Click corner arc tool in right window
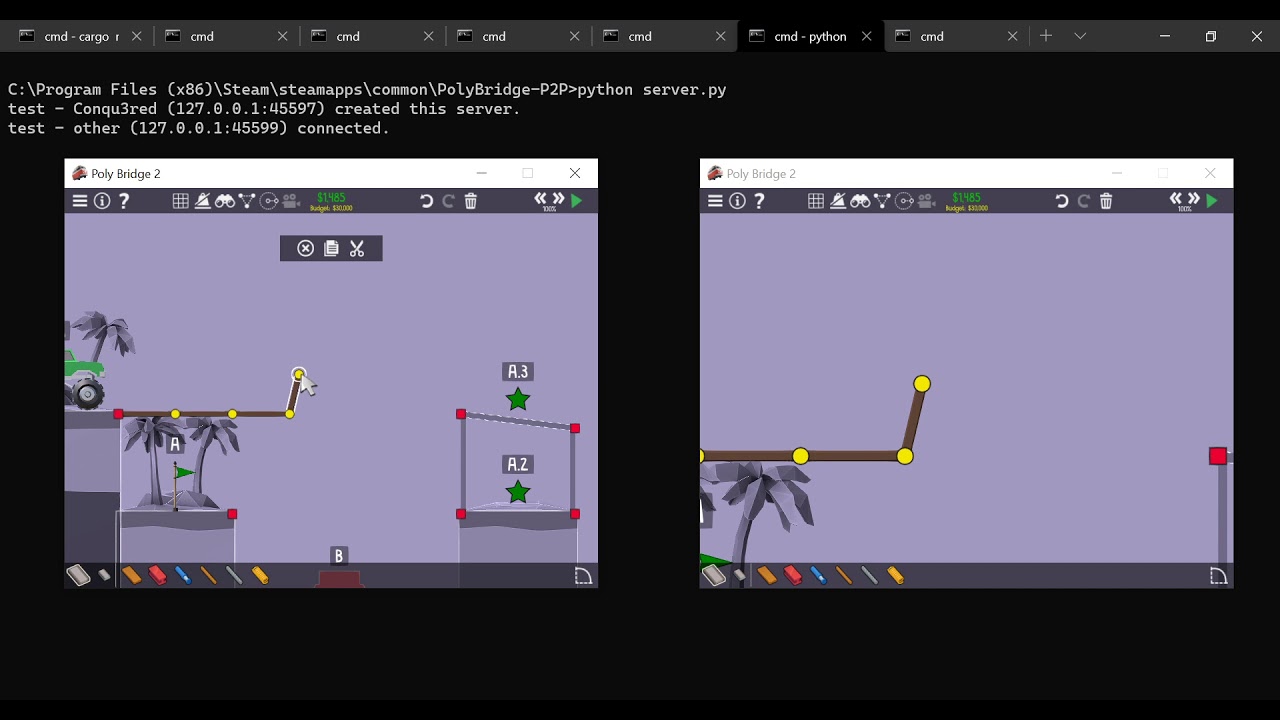The width and height of the screenshot is (1280, 720). pos(1218,576)
